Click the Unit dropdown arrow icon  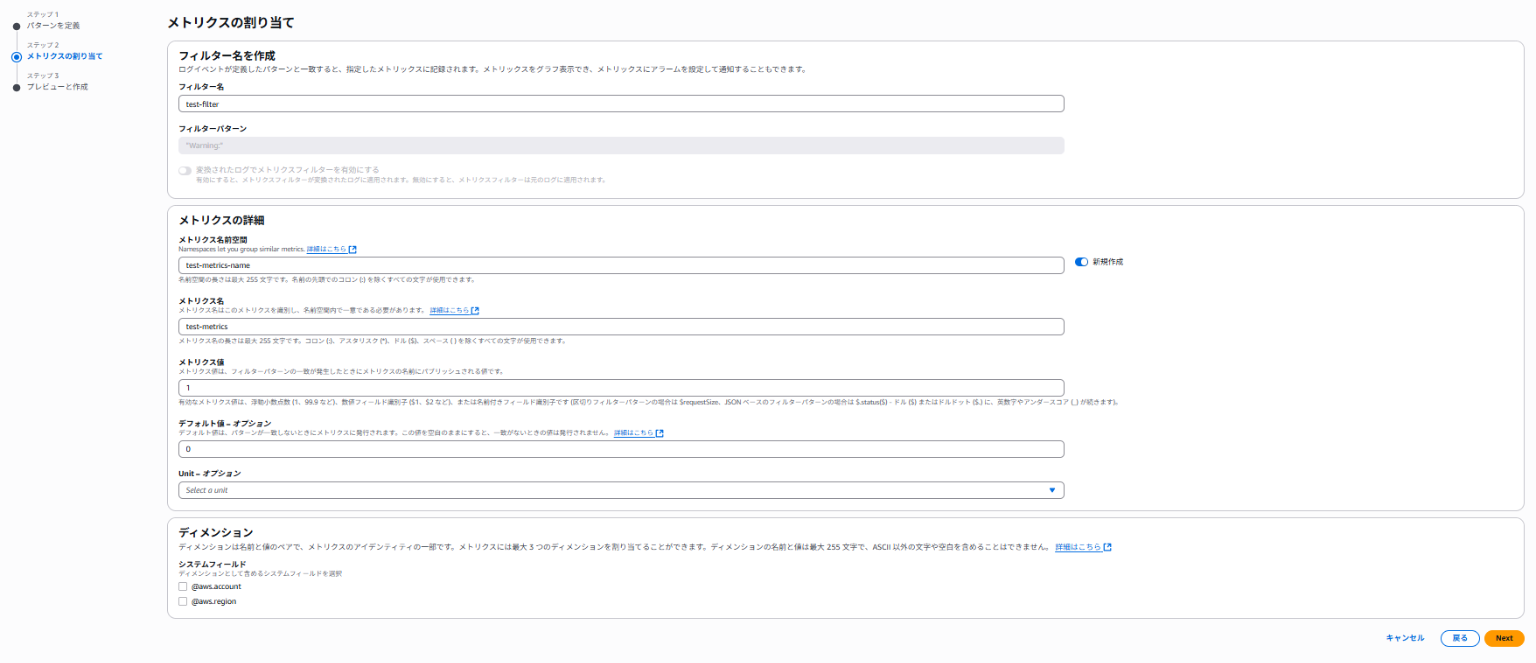[x=1052, y=490]
